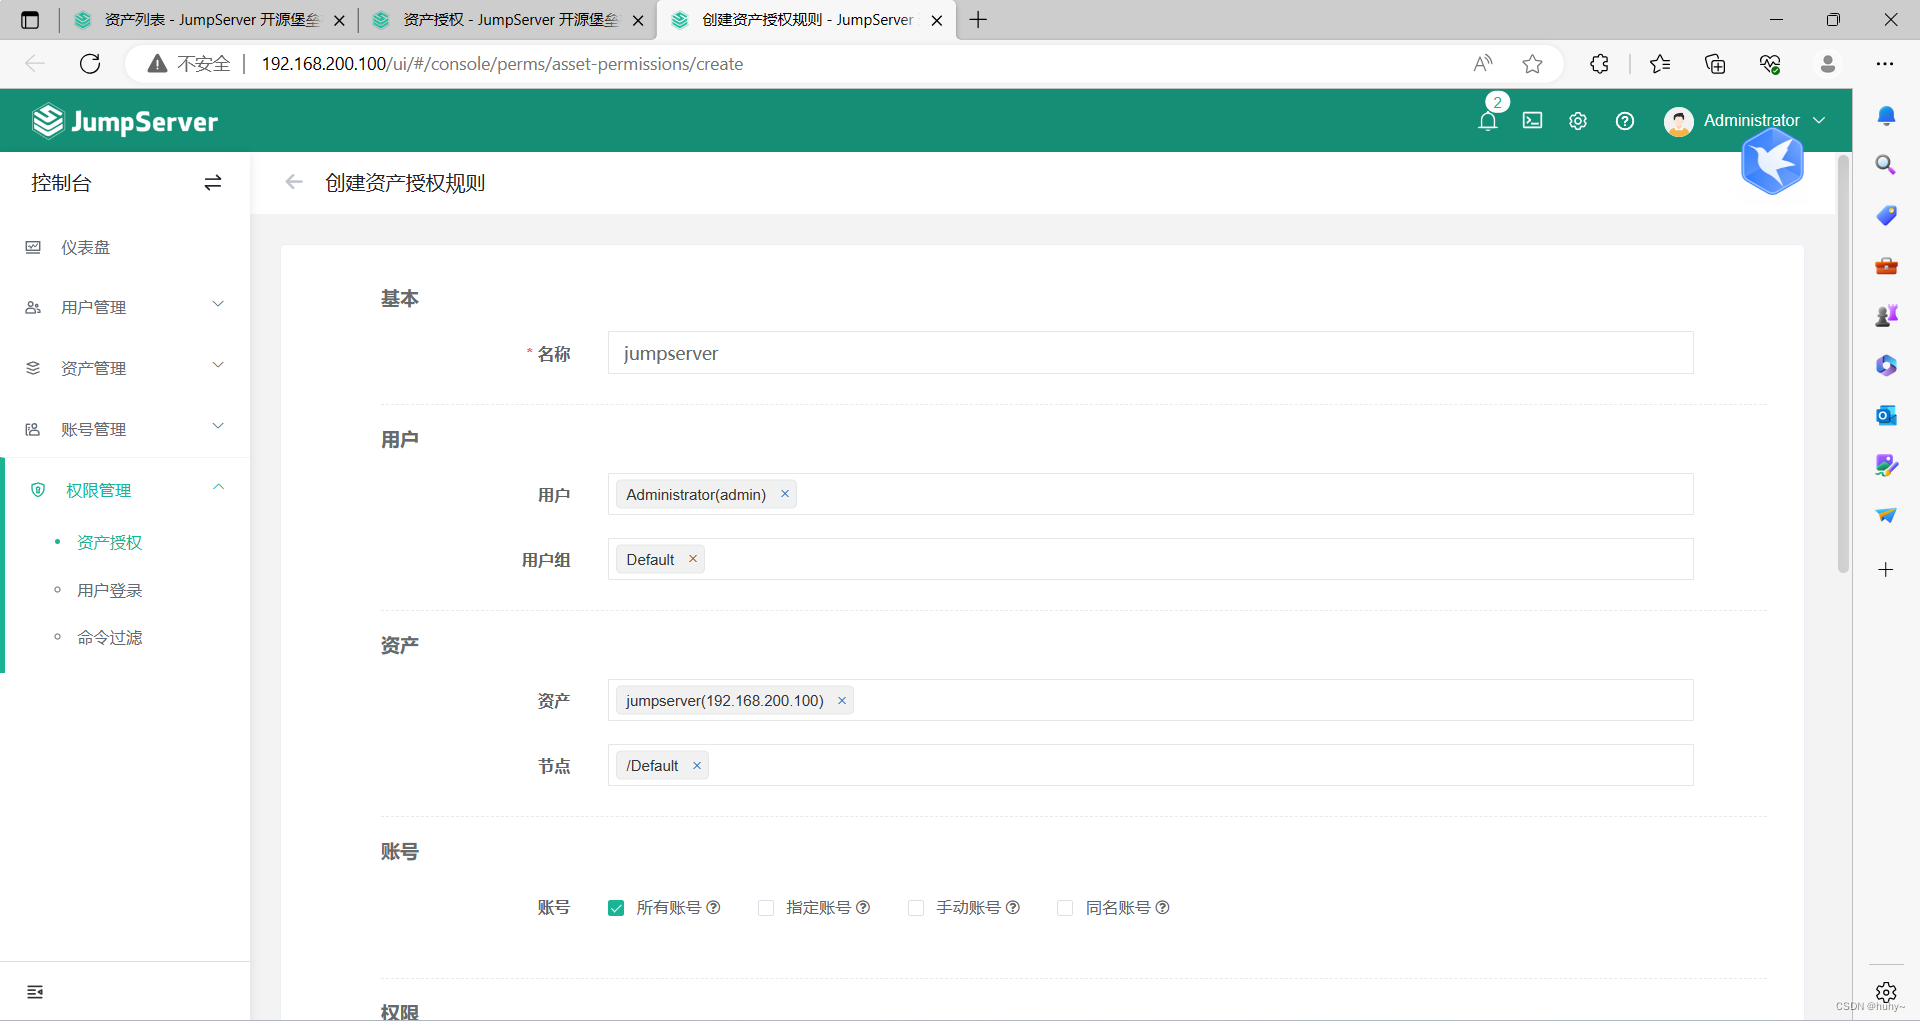This screenshot has height=1021, width=1920.
Task: Remove the Administrator(admin) user tag
Action: pos(785,494)
